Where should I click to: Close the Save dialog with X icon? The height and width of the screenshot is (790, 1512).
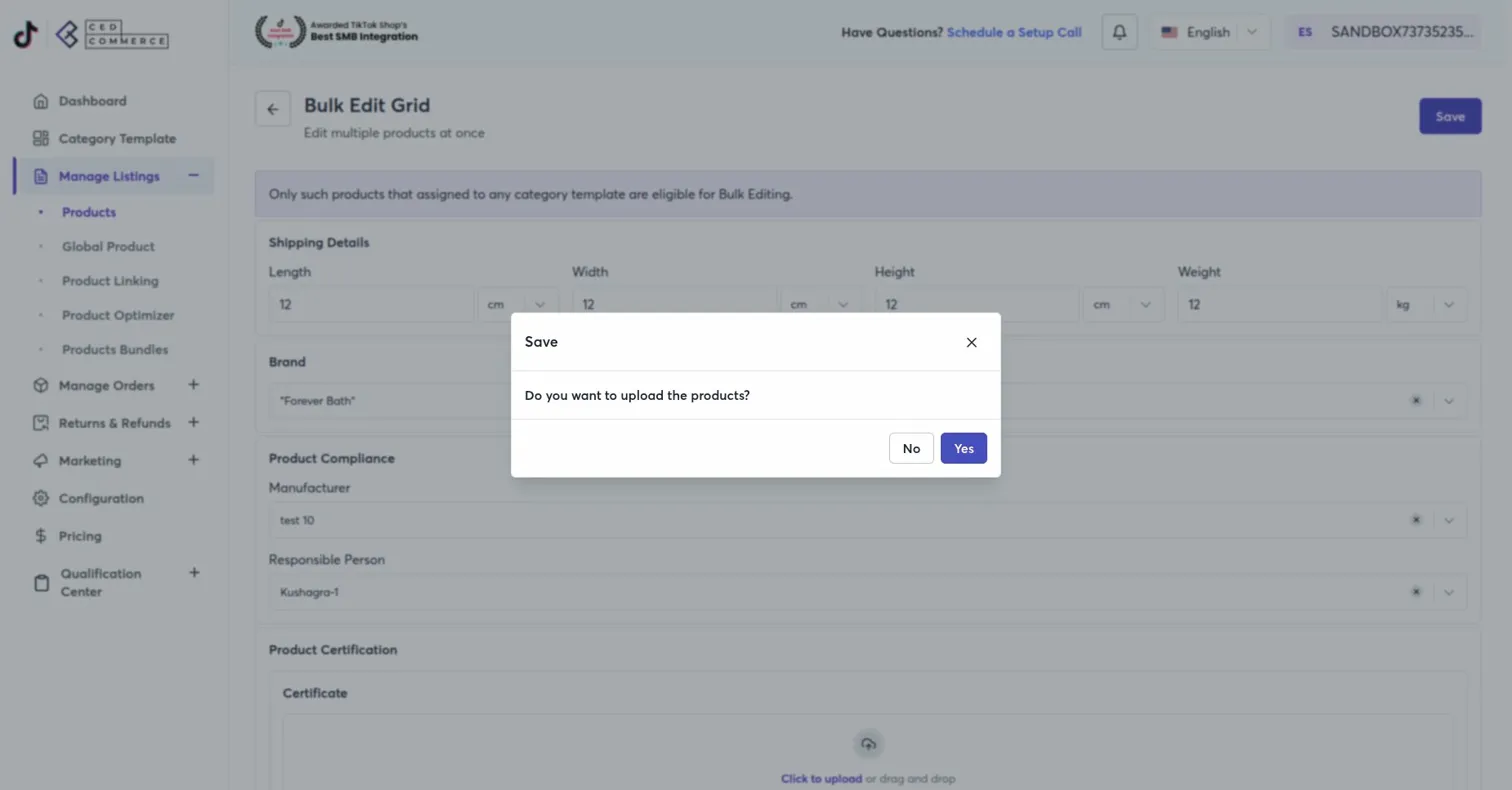971,342
